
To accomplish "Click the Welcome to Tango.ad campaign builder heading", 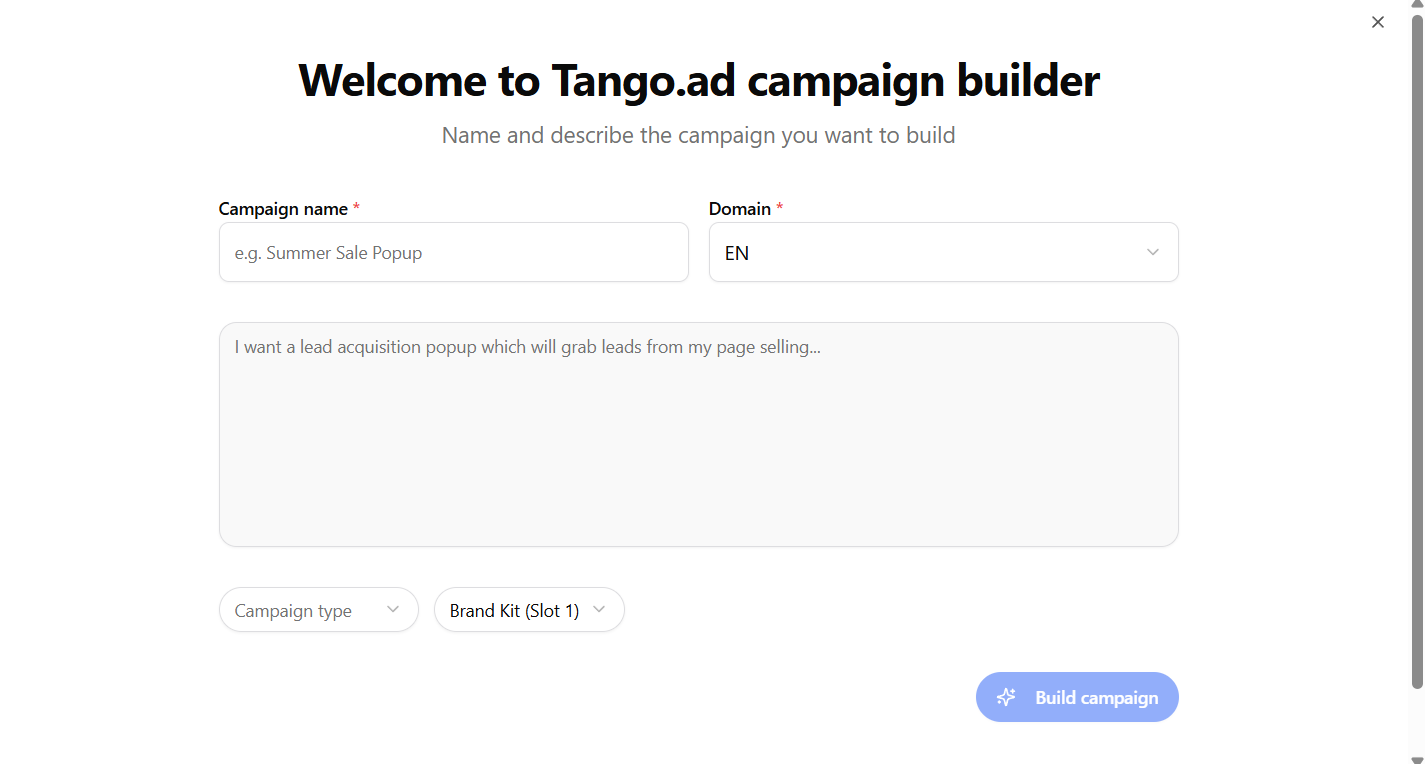I will coord(699,80).
